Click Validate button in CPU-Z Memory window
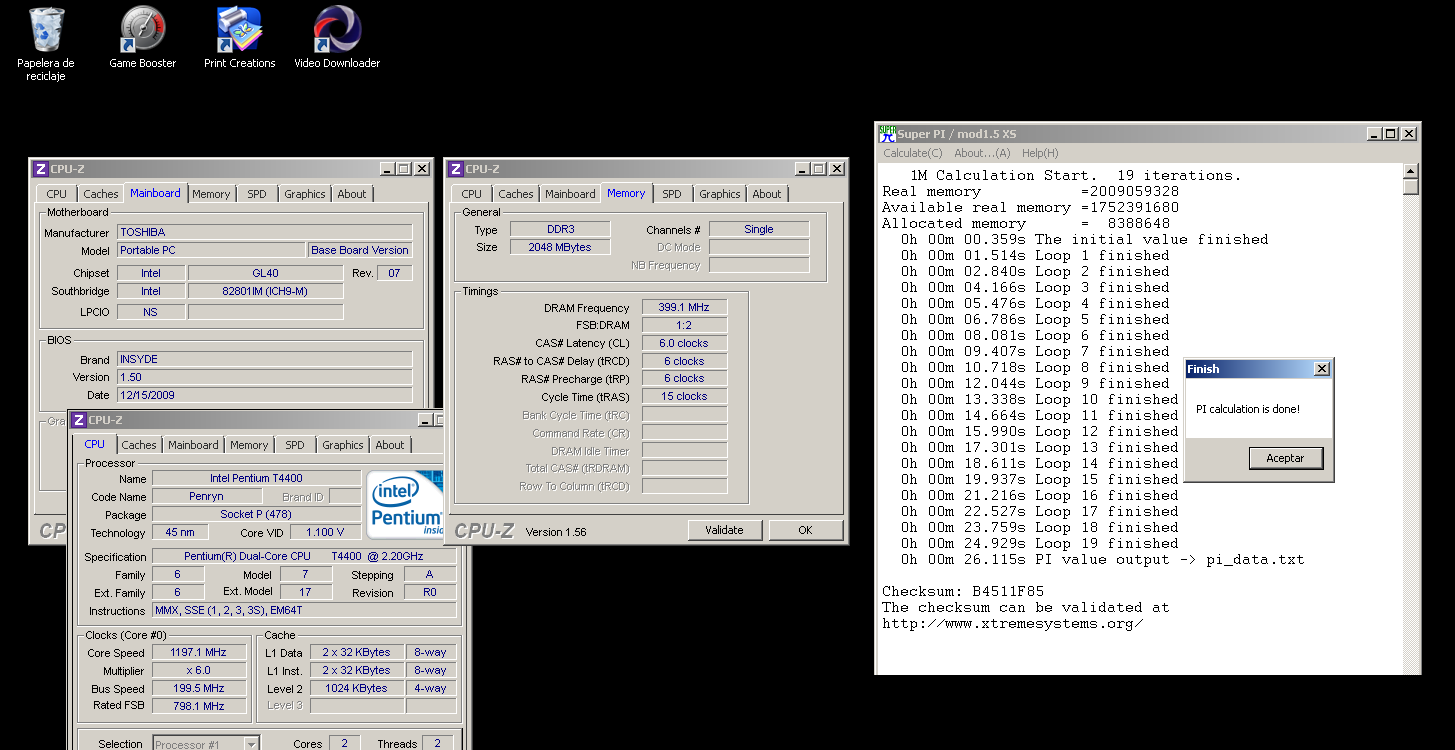 [x=725, y=530]
